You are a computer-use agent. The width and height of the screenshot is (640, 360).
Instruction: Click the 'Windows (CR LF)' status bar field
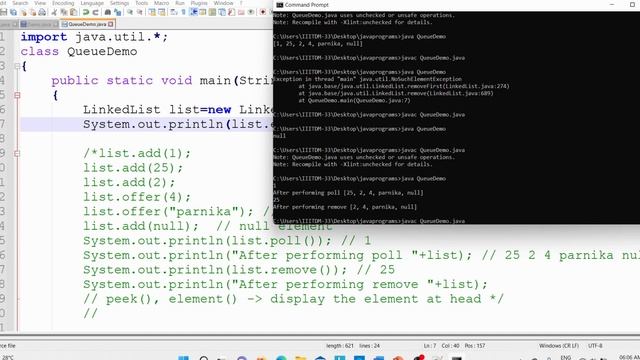pyautogui.click(x=559, y=346)
